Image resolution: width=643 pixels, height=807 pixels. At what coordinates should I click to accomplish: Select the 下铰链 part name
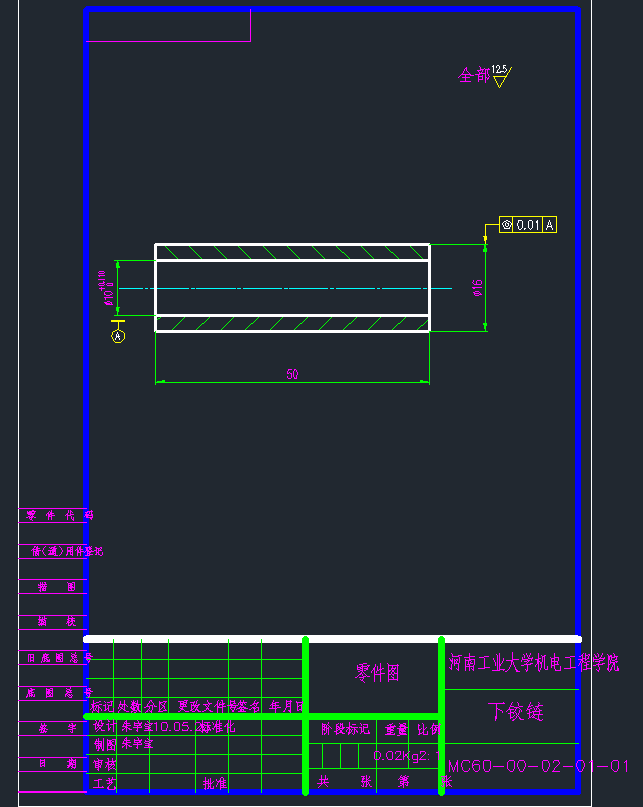516,712
